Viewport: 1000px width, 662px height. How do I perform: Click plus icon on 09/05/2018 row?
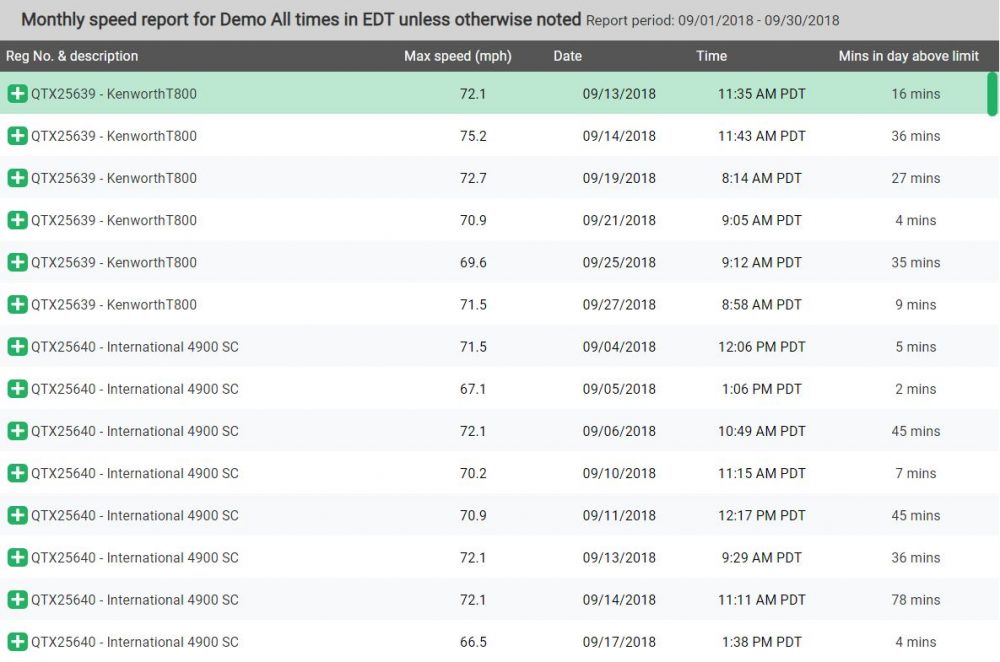coord(17,388)
